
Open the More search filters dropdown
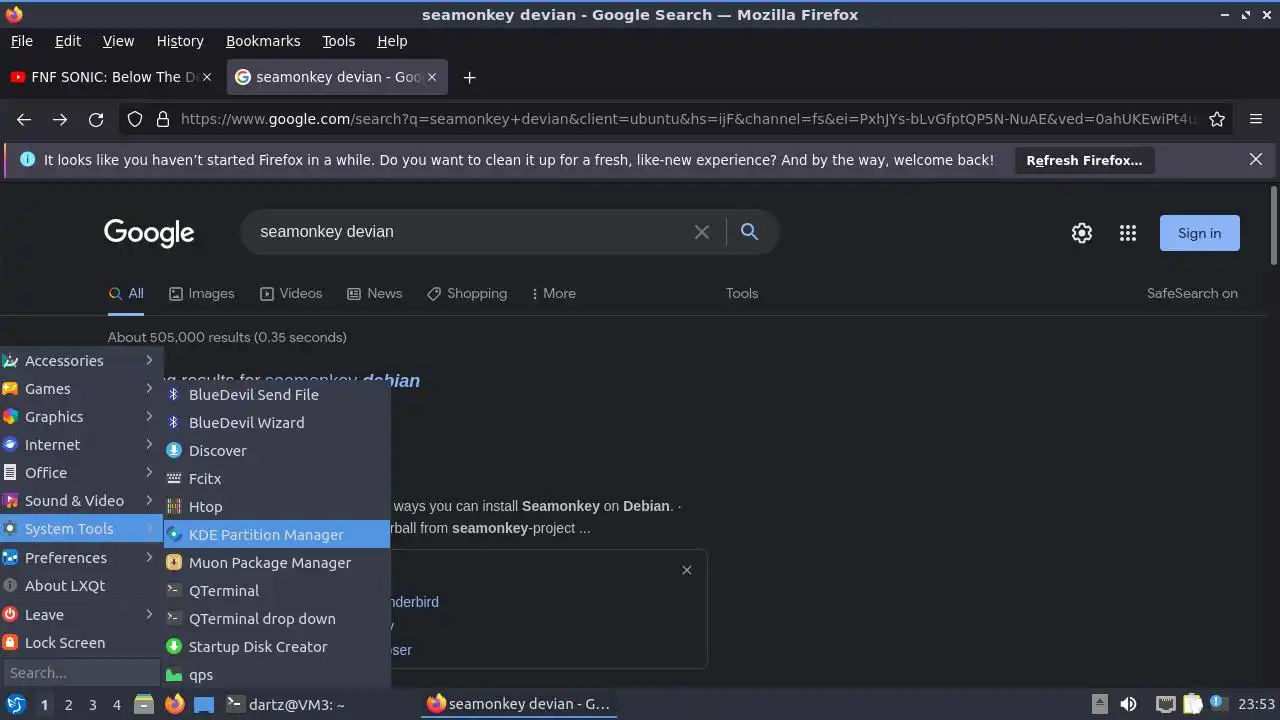pyautogui.click(x=553, y=294)
